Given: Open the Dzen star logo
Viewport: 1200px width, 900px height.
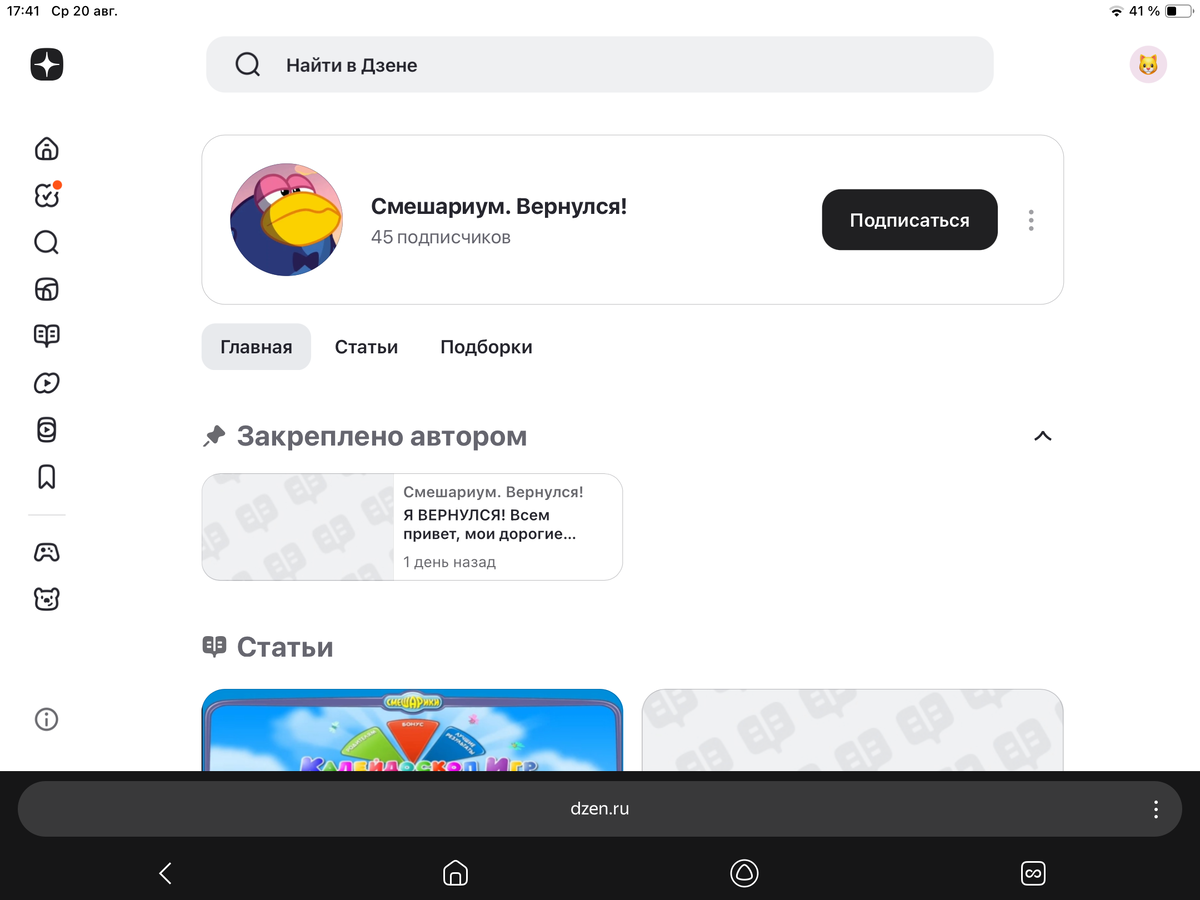Looking at the screenshot, I should point(46,64).
